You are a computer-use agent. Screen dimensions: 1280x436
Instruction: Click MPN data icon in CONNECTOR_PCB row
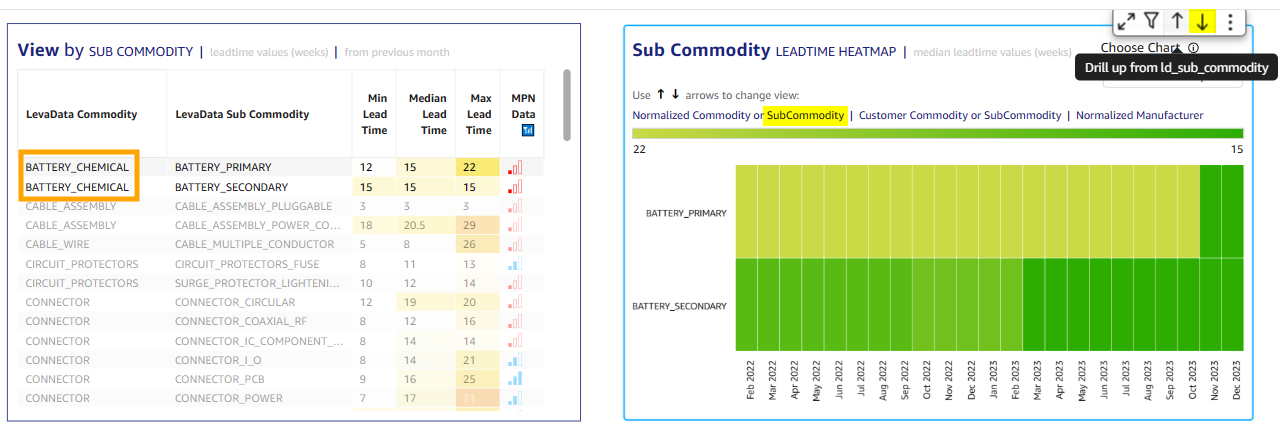515,379
